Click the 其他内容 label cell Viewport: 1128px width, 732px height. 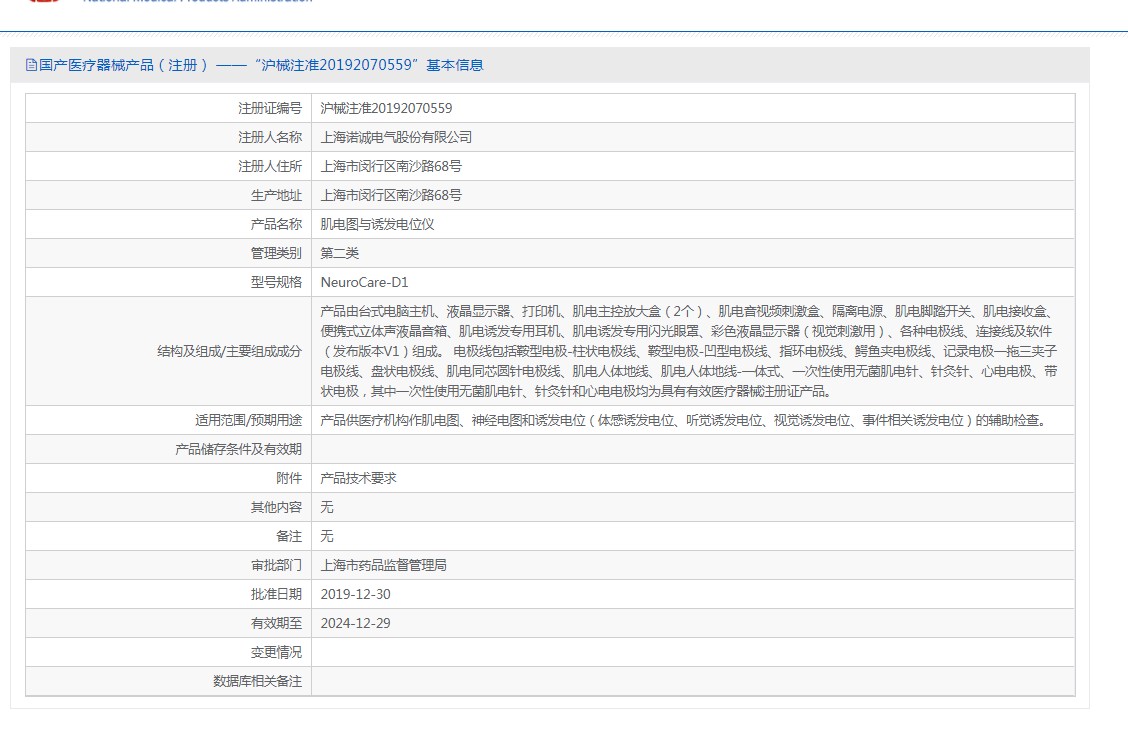click(168, 508)
